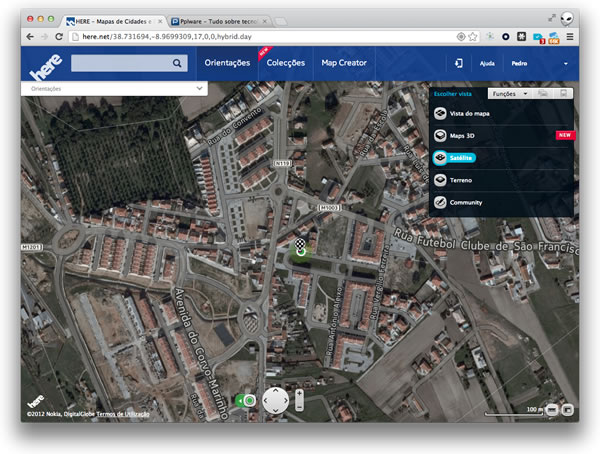Reload the current page
This screenshot has width=600, height=454.
pyautogui.click(x=59, y=37)
